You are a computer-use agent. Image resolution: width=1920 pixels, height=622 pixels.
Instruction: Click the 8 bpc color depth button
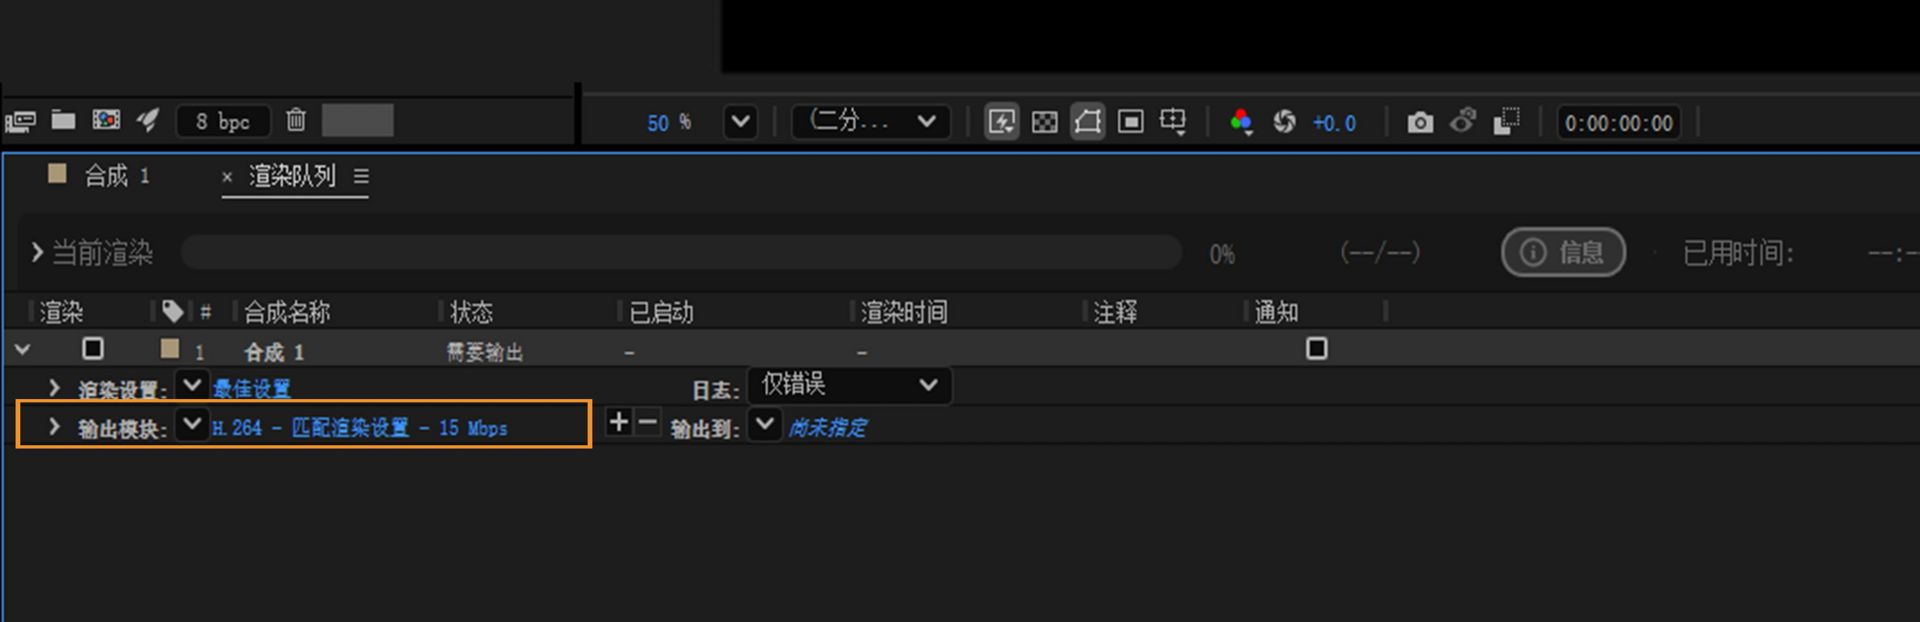[223, 121]
